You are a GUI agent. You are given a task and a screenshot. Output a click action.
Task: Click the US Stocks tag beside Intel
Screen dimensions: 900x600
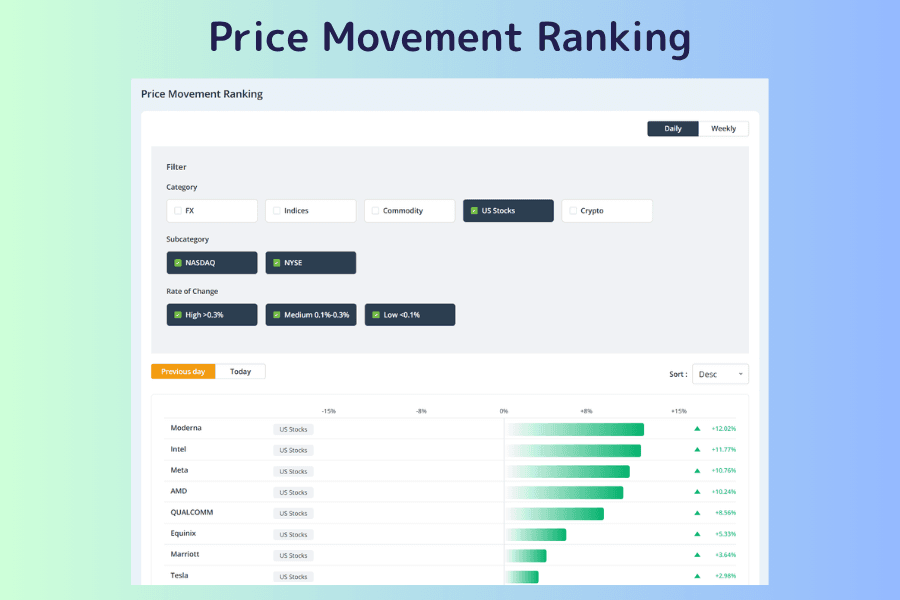(293, 451)
